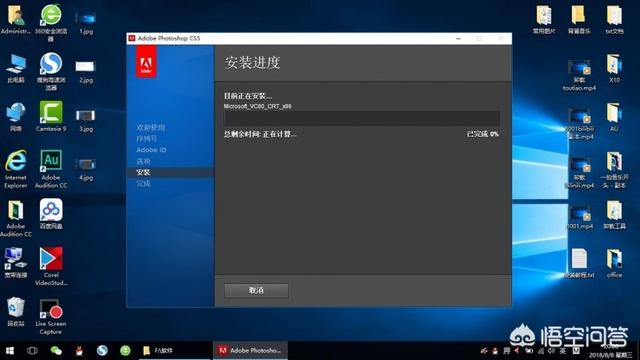Click the Adobe icon in the installer title bar

pos(132,38)
